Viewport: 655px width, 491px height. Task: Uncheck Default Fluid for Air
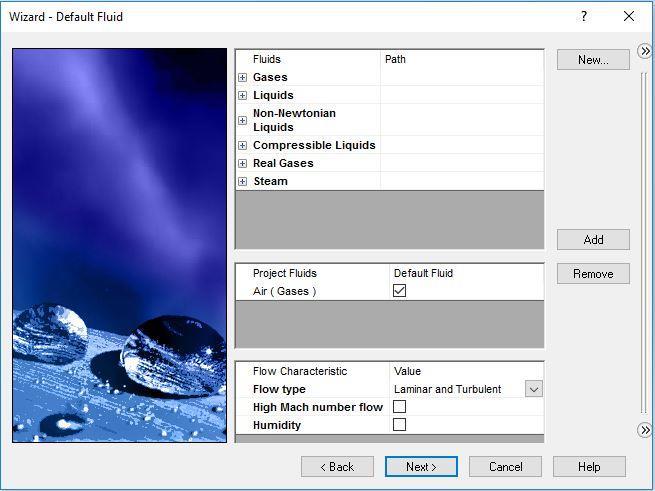click(x=399, y=290)
